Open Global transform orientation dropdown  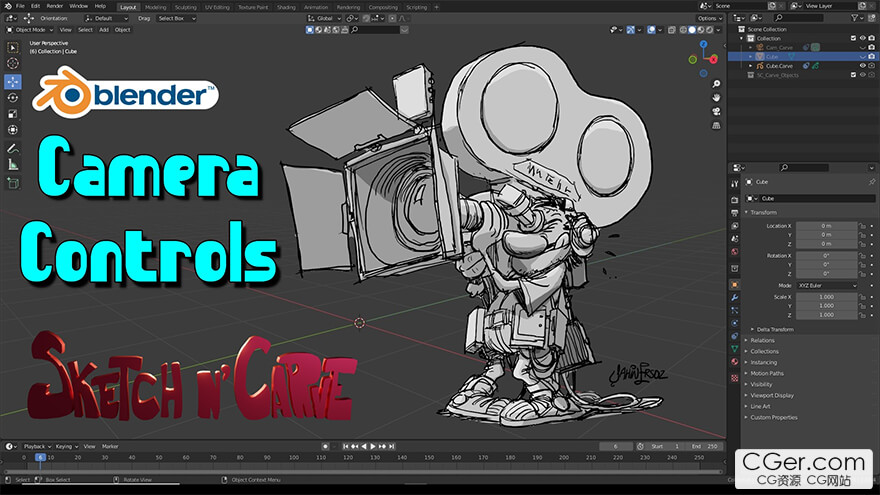[x=324, y=19]
